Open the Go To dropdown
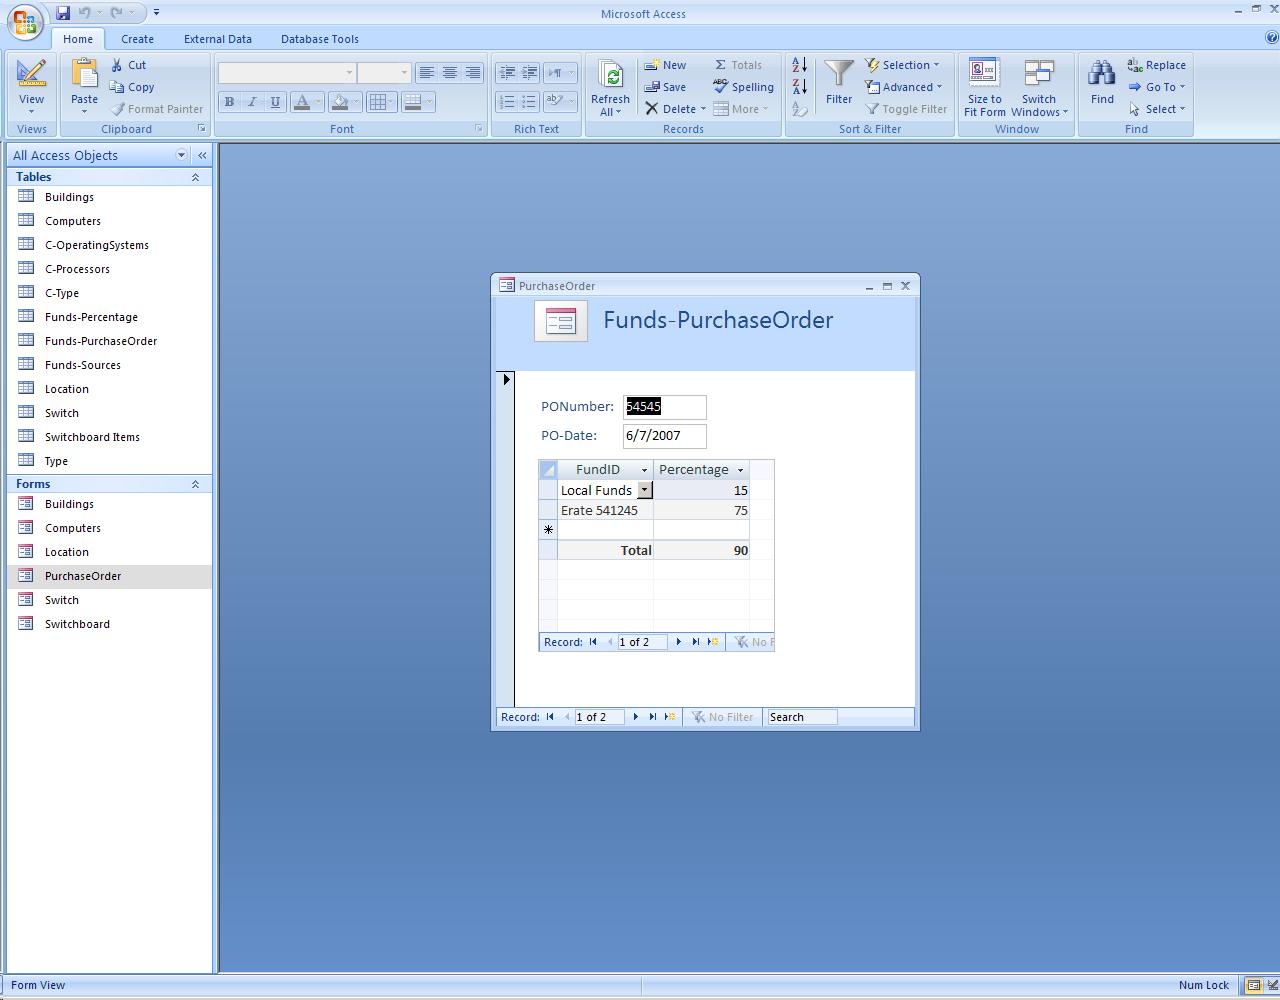1280x1000 pixels. [x=1156, y=87]
